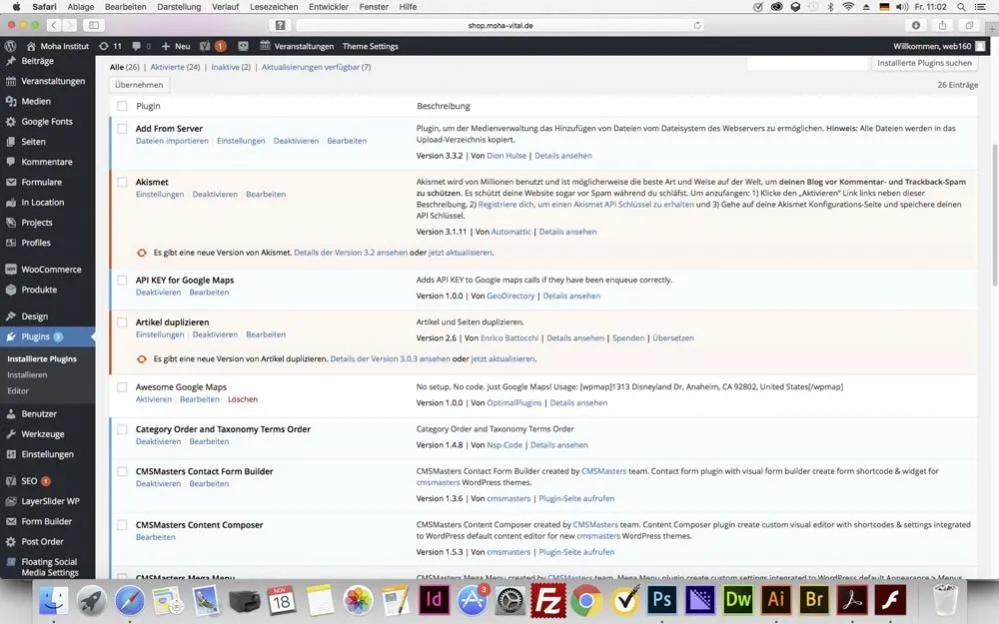The width and height of the screenshot is (999, 624).
Task: Click the macOS Spotlight search icon
Action: [961, 6]
